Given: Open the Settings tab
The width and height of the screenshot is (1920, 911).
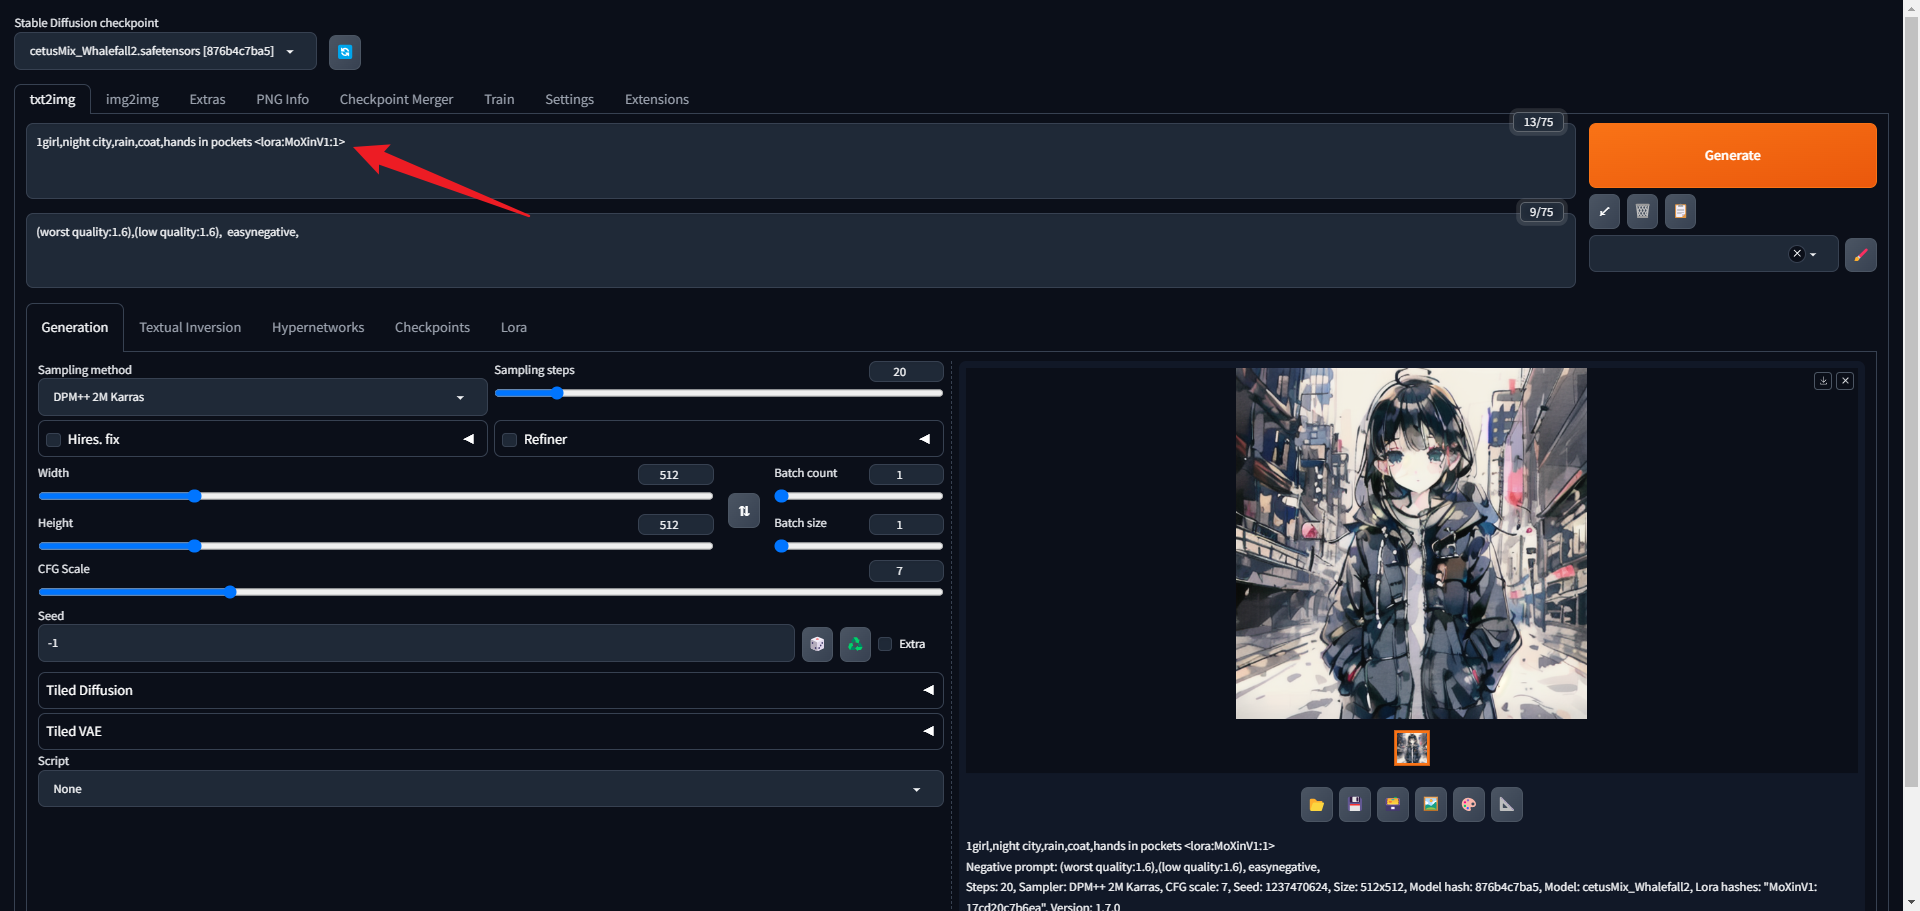Looking at the screenshot, I should point(569,99).
